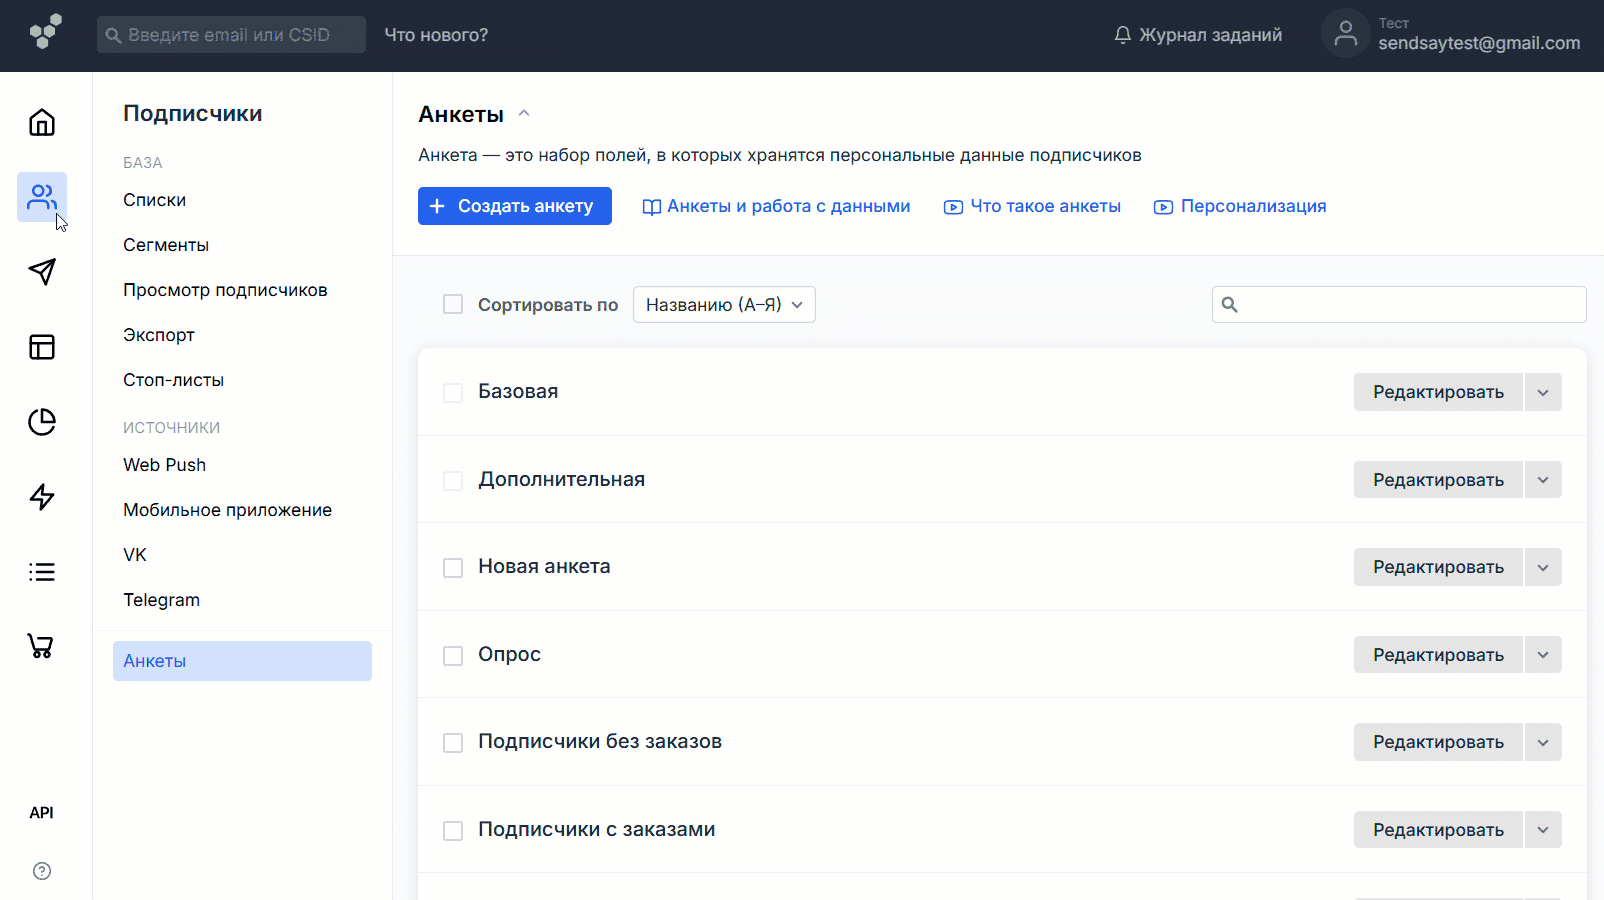Tick the checkbox for Новая анкета
Image resolution: width=1604 pixels, height=900 pixels.
point(453,568)
